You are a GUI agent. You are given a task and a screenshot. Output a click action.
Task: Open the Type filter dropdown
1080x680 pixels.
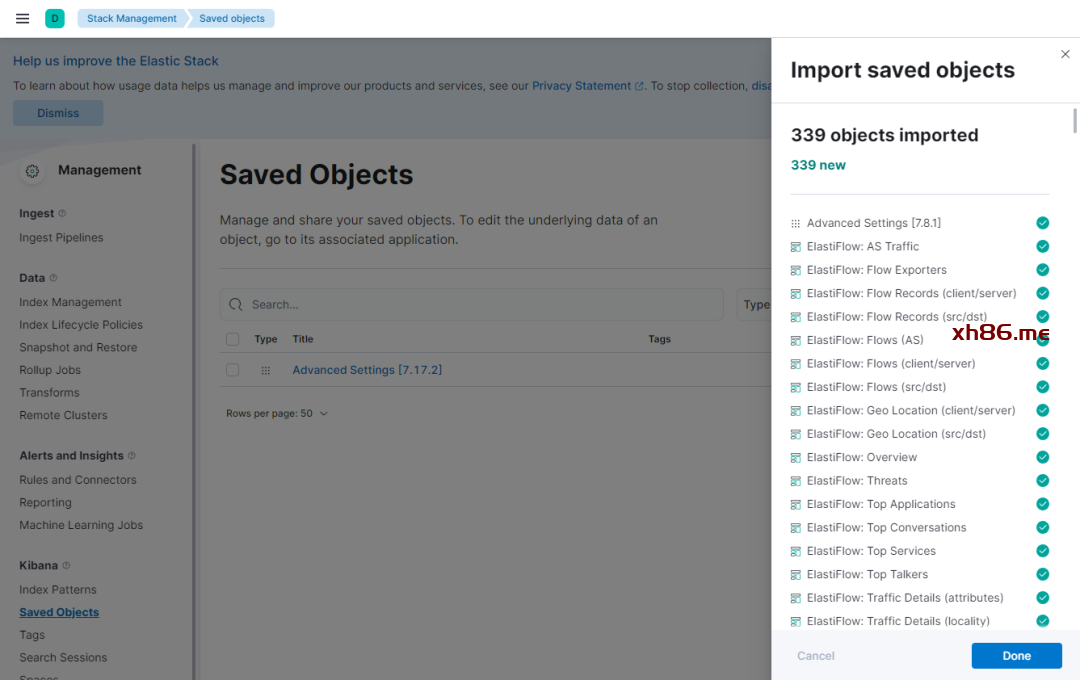pyautogui.click(x=755, y=304)
